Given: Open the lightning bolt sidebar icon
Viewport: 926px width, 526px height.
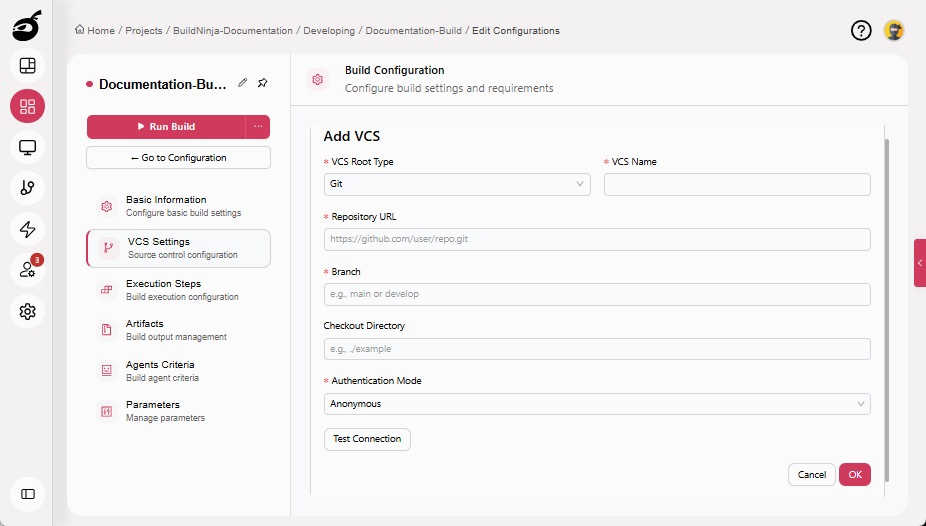Looking at the screenshot, I should coord(27,229).
